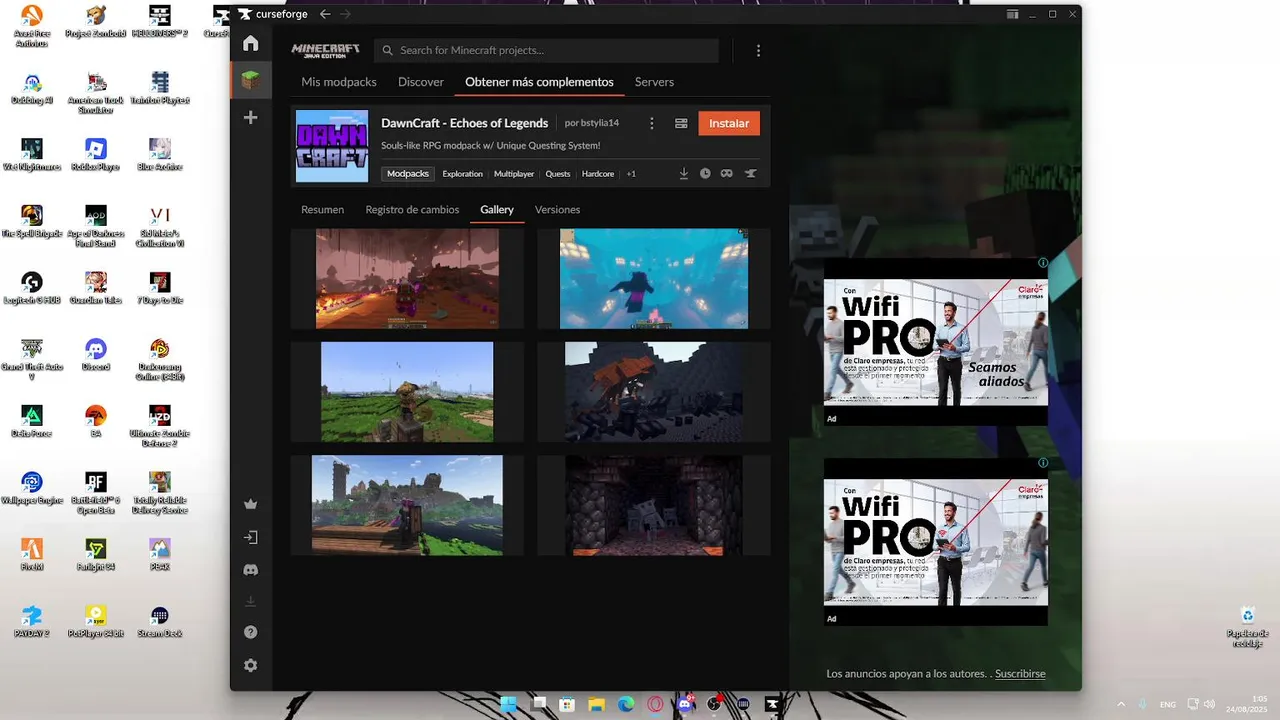Go back with the left arrow in the title bar

(325, 14)
